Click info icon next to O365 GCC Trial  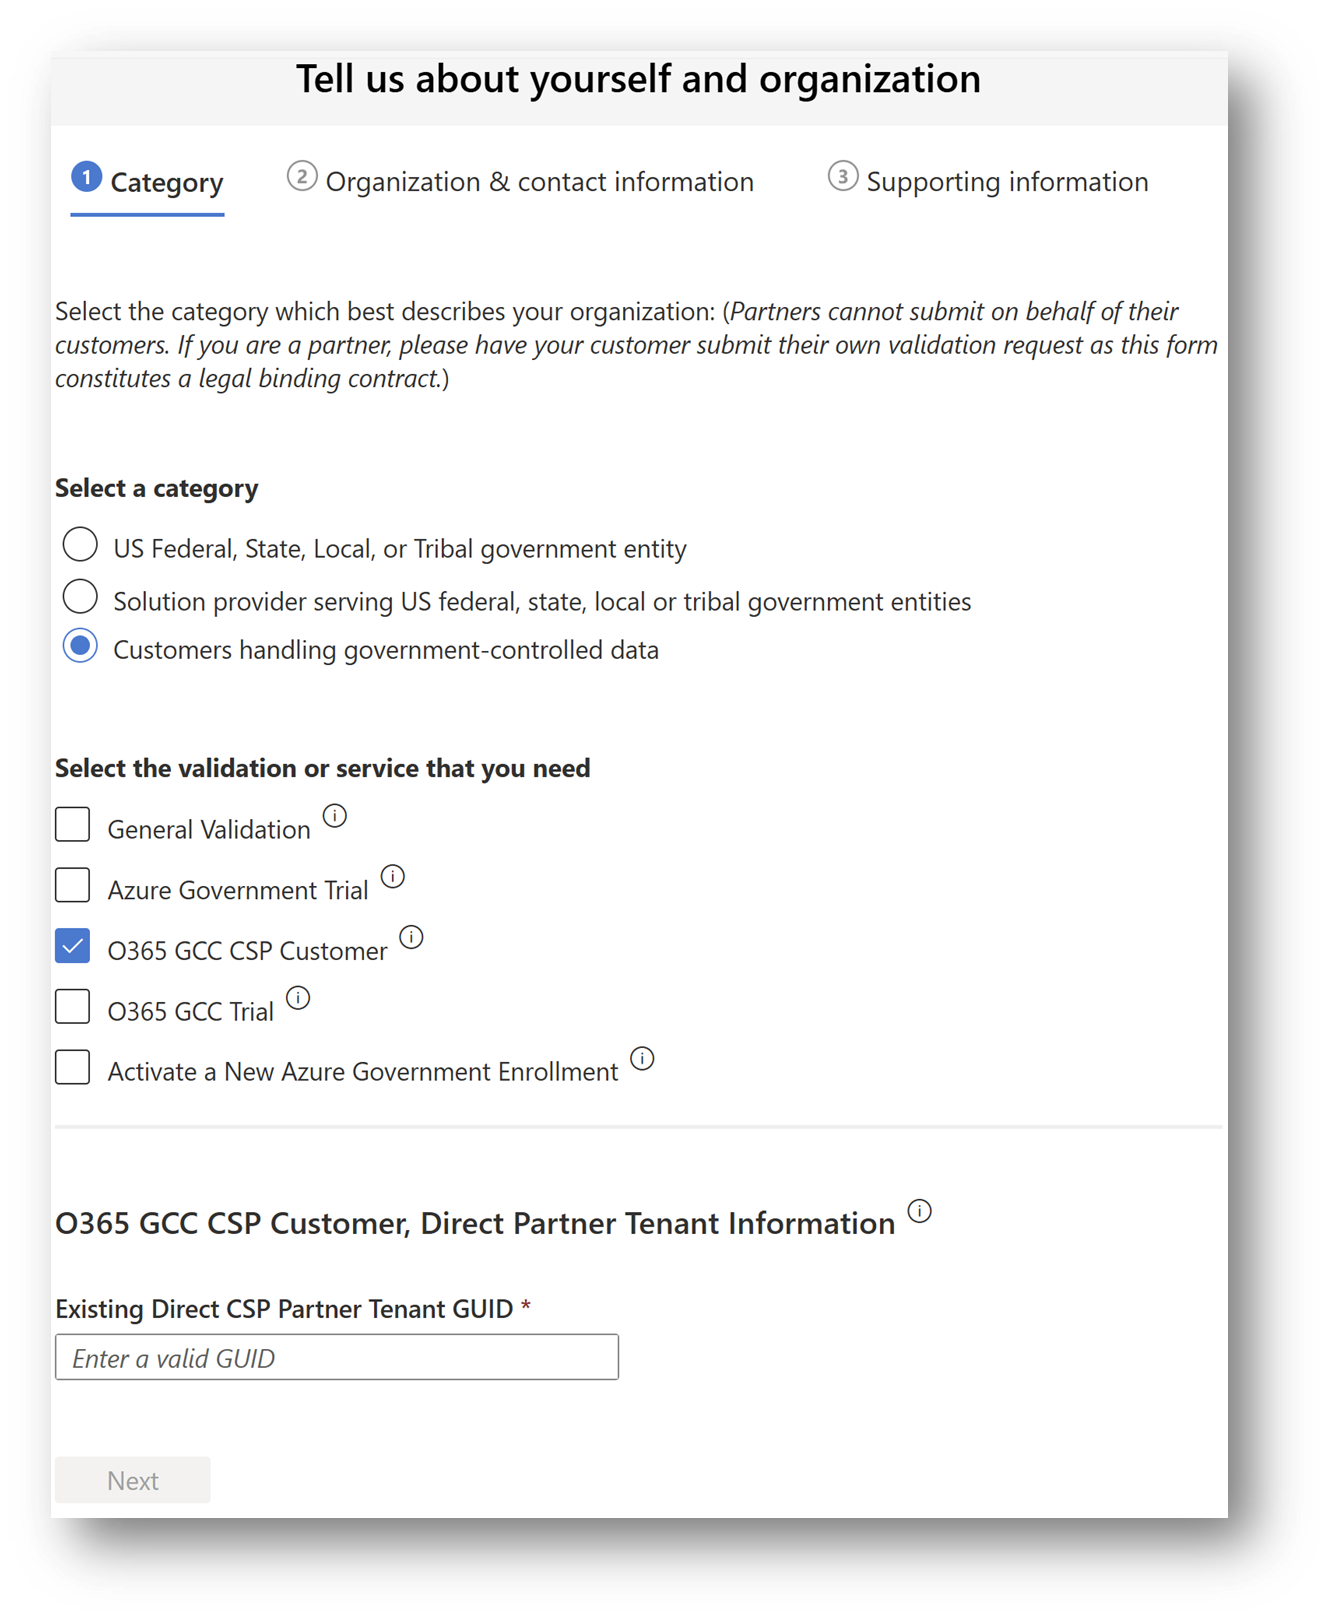tap(298, 998)
